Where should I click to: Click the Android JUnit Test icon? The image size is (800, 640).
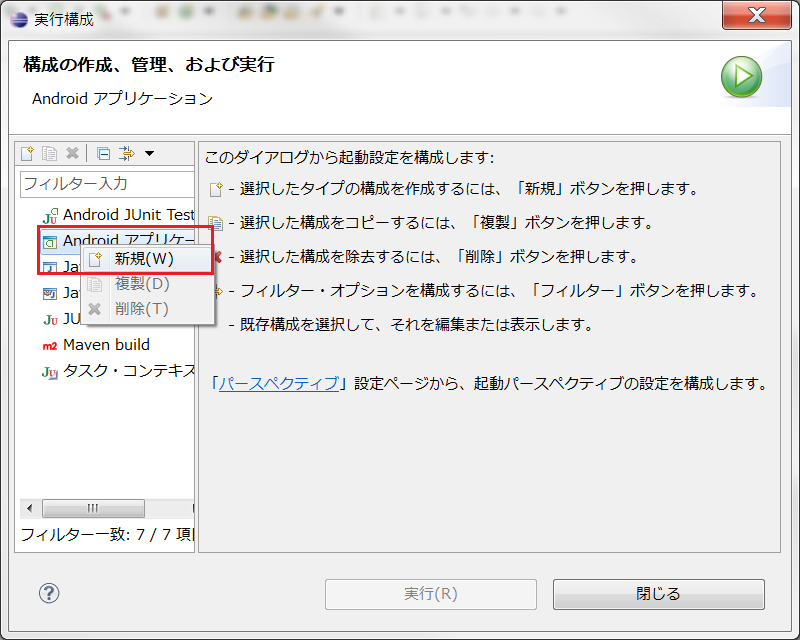pos(50,216)
